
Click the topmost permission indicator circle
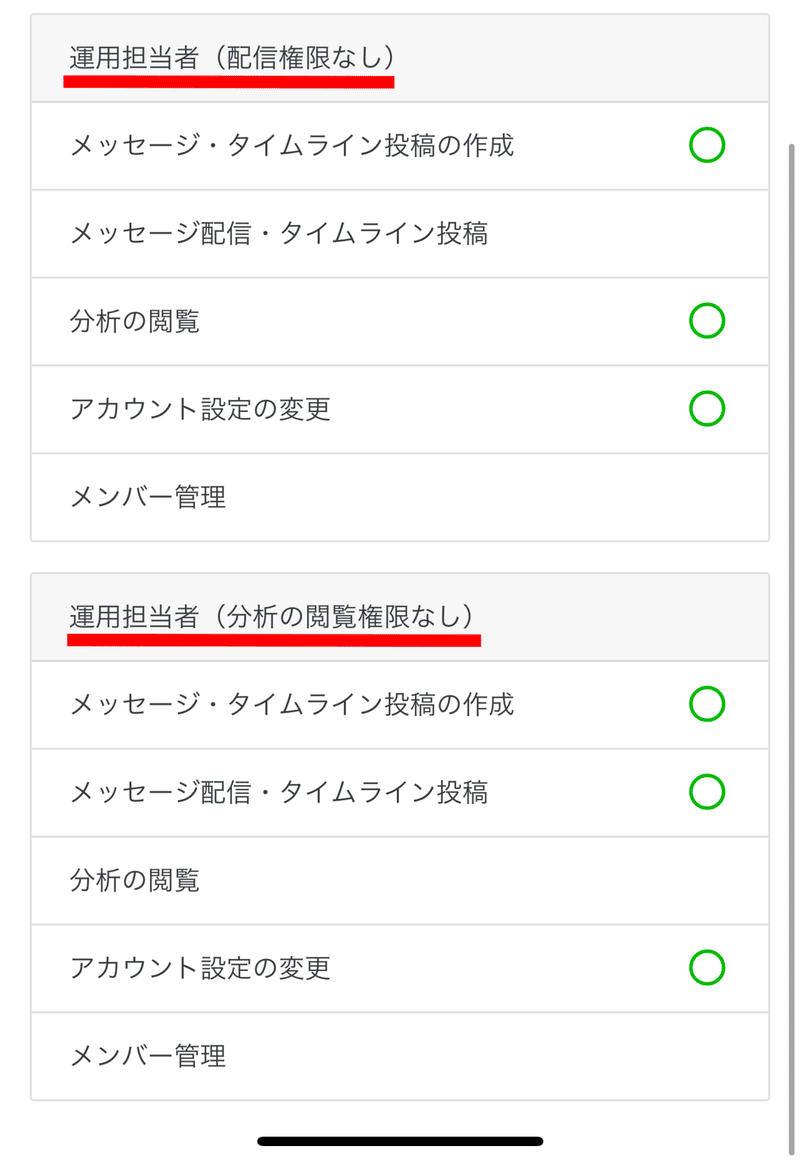pos(707,144)
